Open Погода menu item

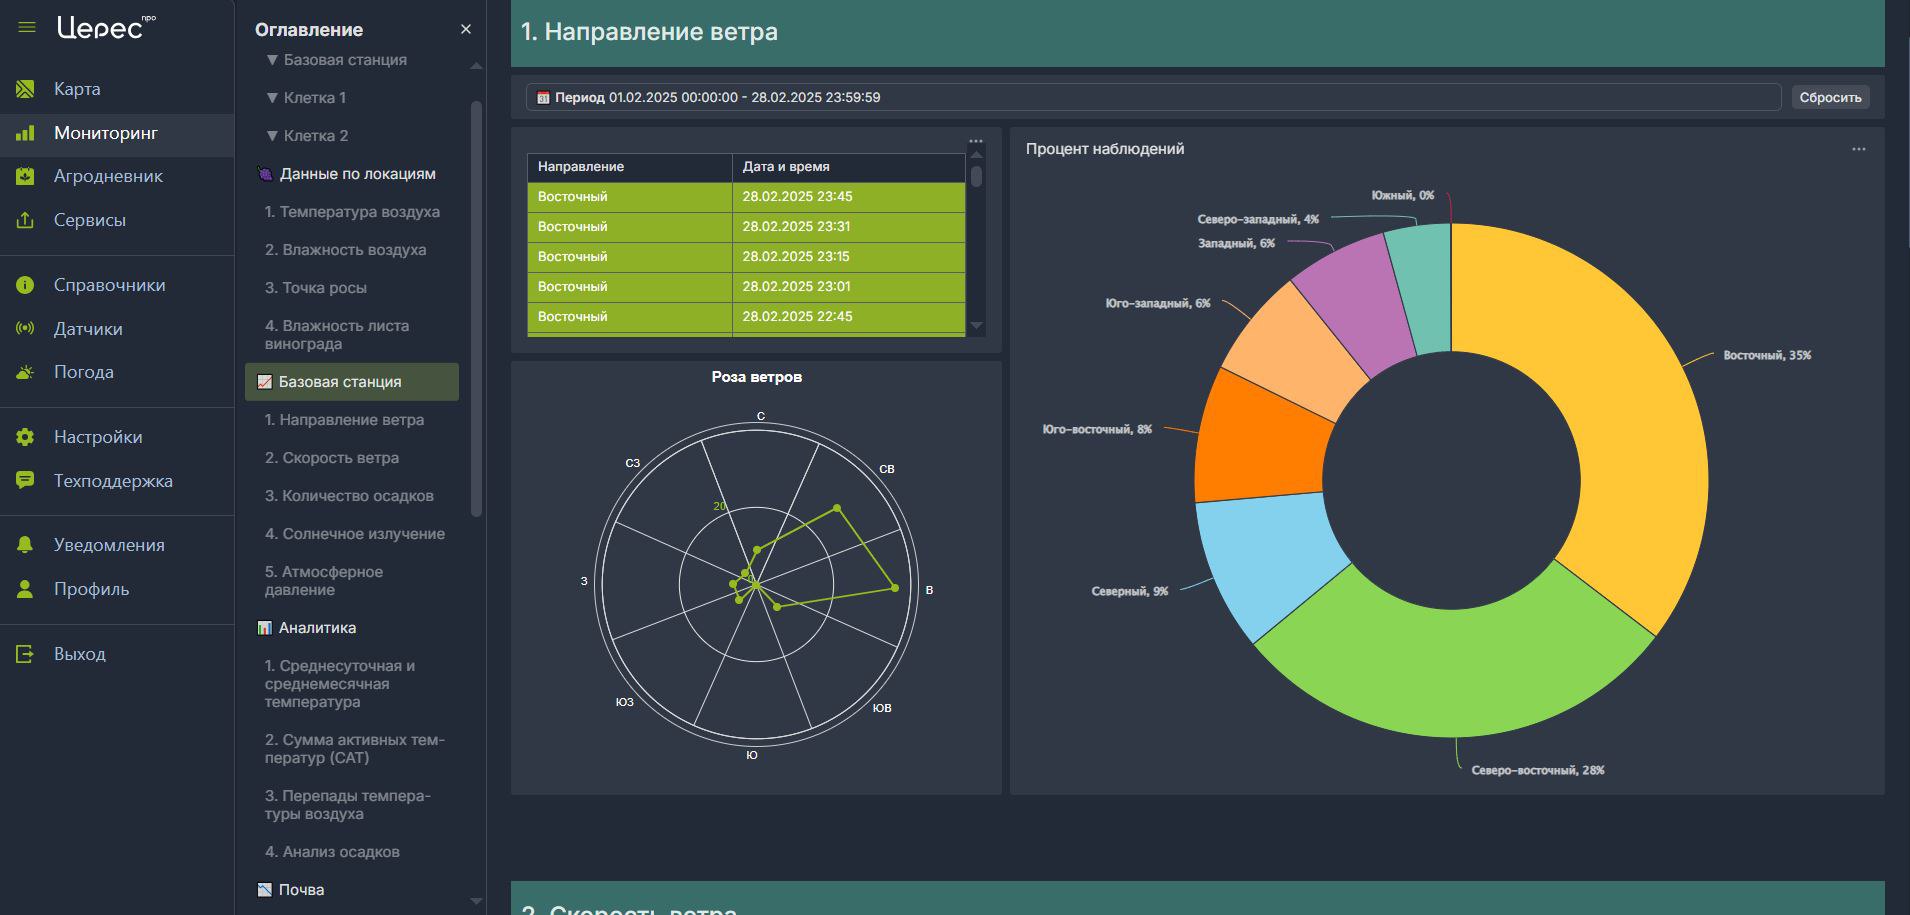[84, 372]
